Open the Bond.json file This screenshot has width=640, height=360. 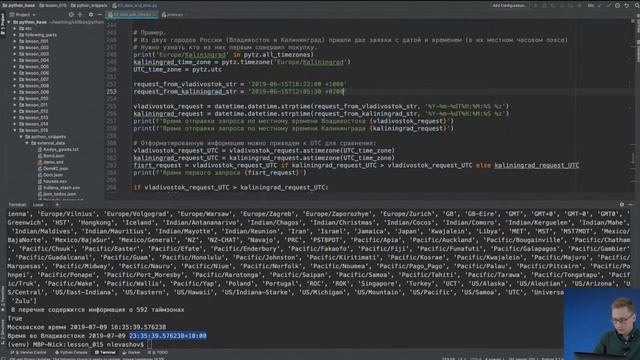click(x=51, y=156)
